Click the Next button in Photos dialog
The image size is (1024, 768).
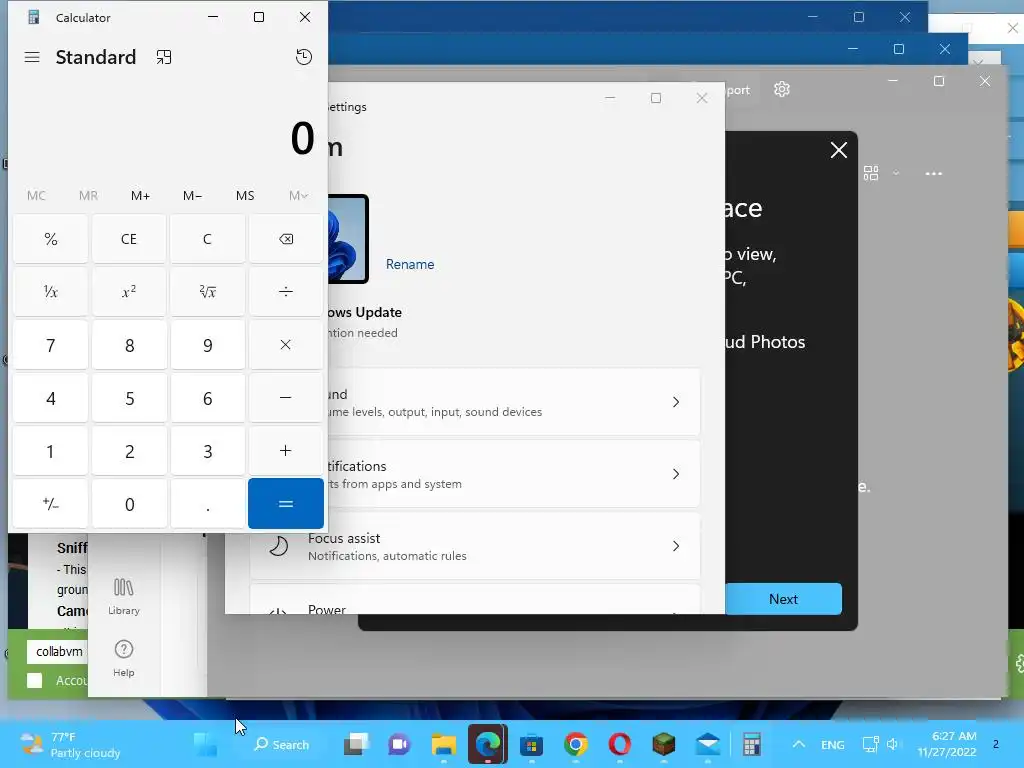tap(783, 599)
